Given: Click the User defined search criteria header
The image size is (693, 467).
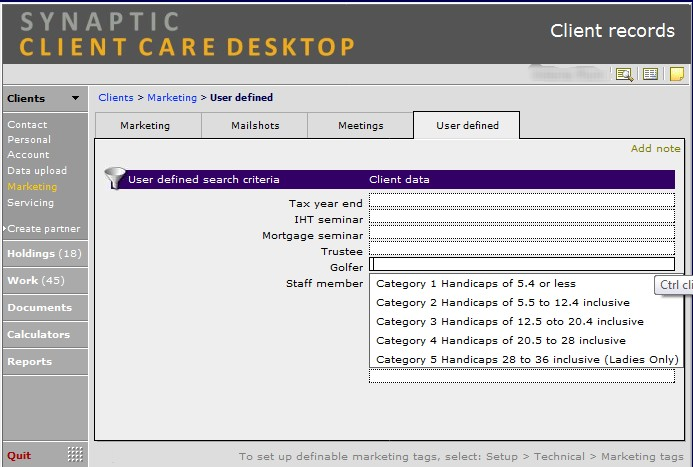Looking at the screenshot, I should [204, 179].
